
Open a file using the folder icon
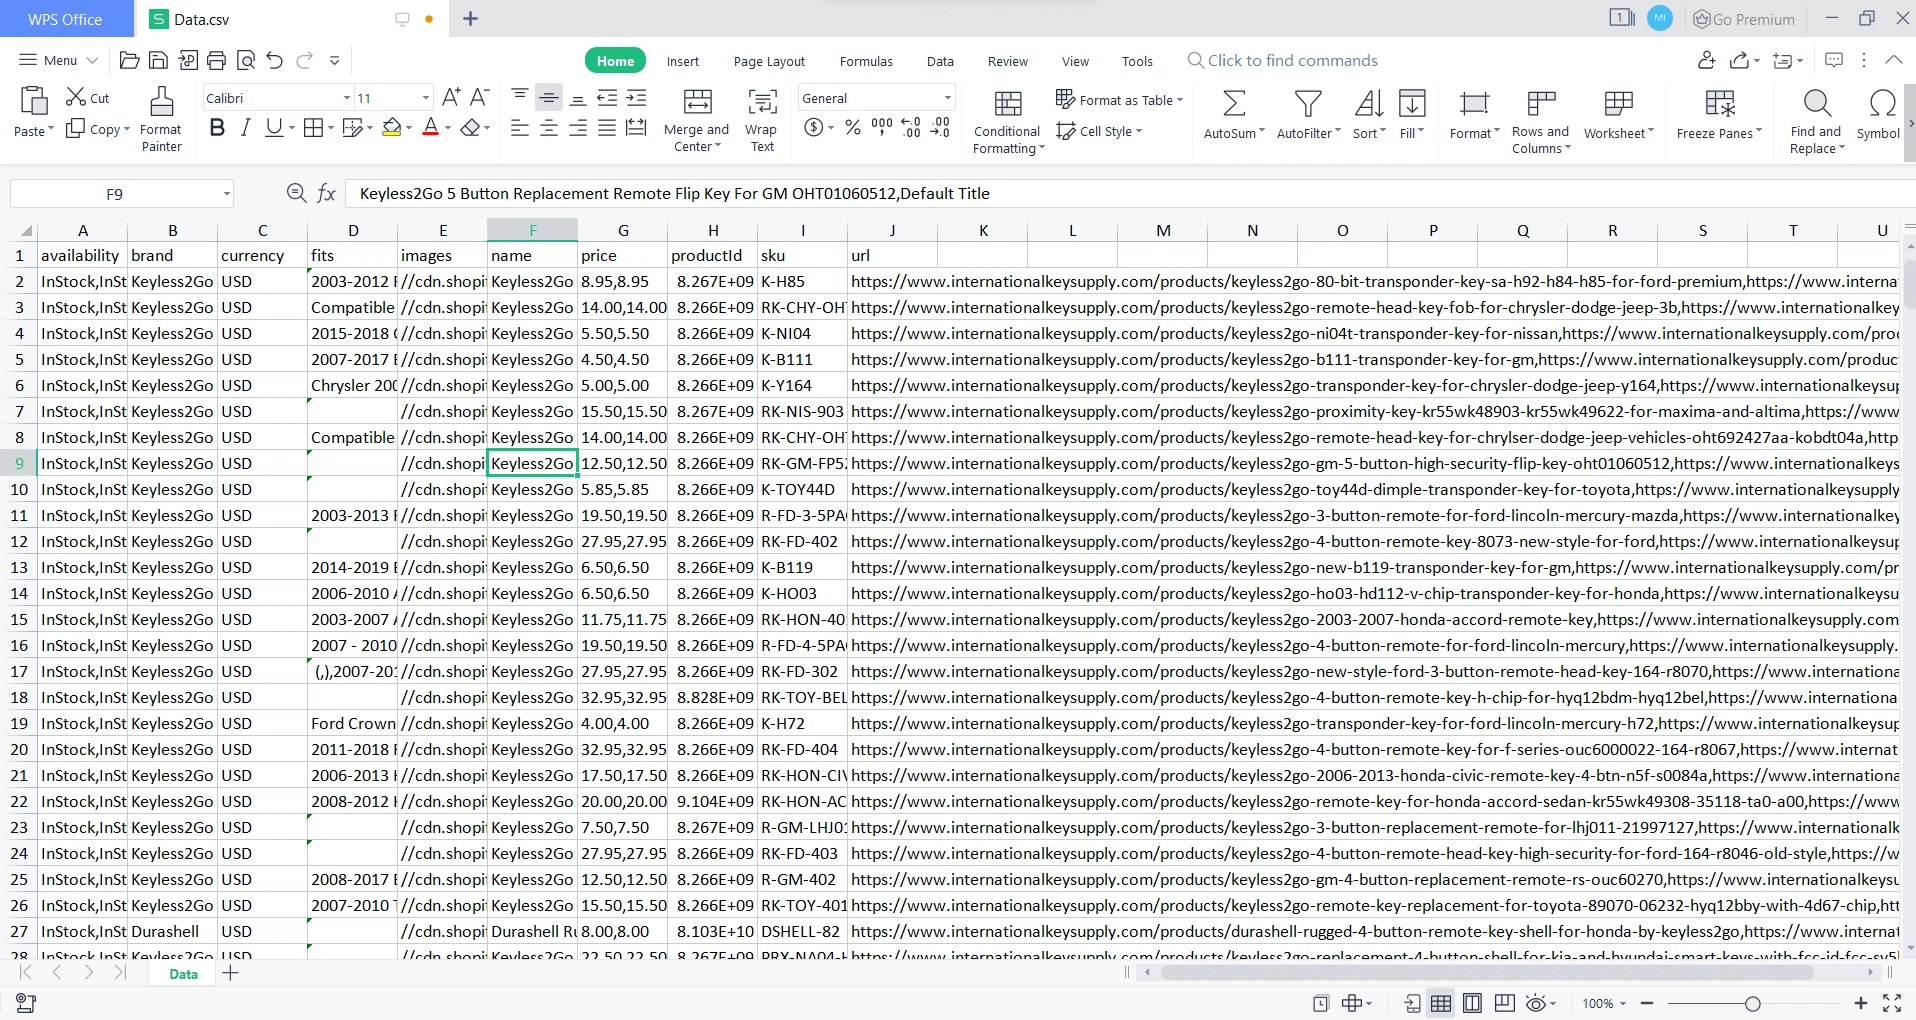coord(129,61)
